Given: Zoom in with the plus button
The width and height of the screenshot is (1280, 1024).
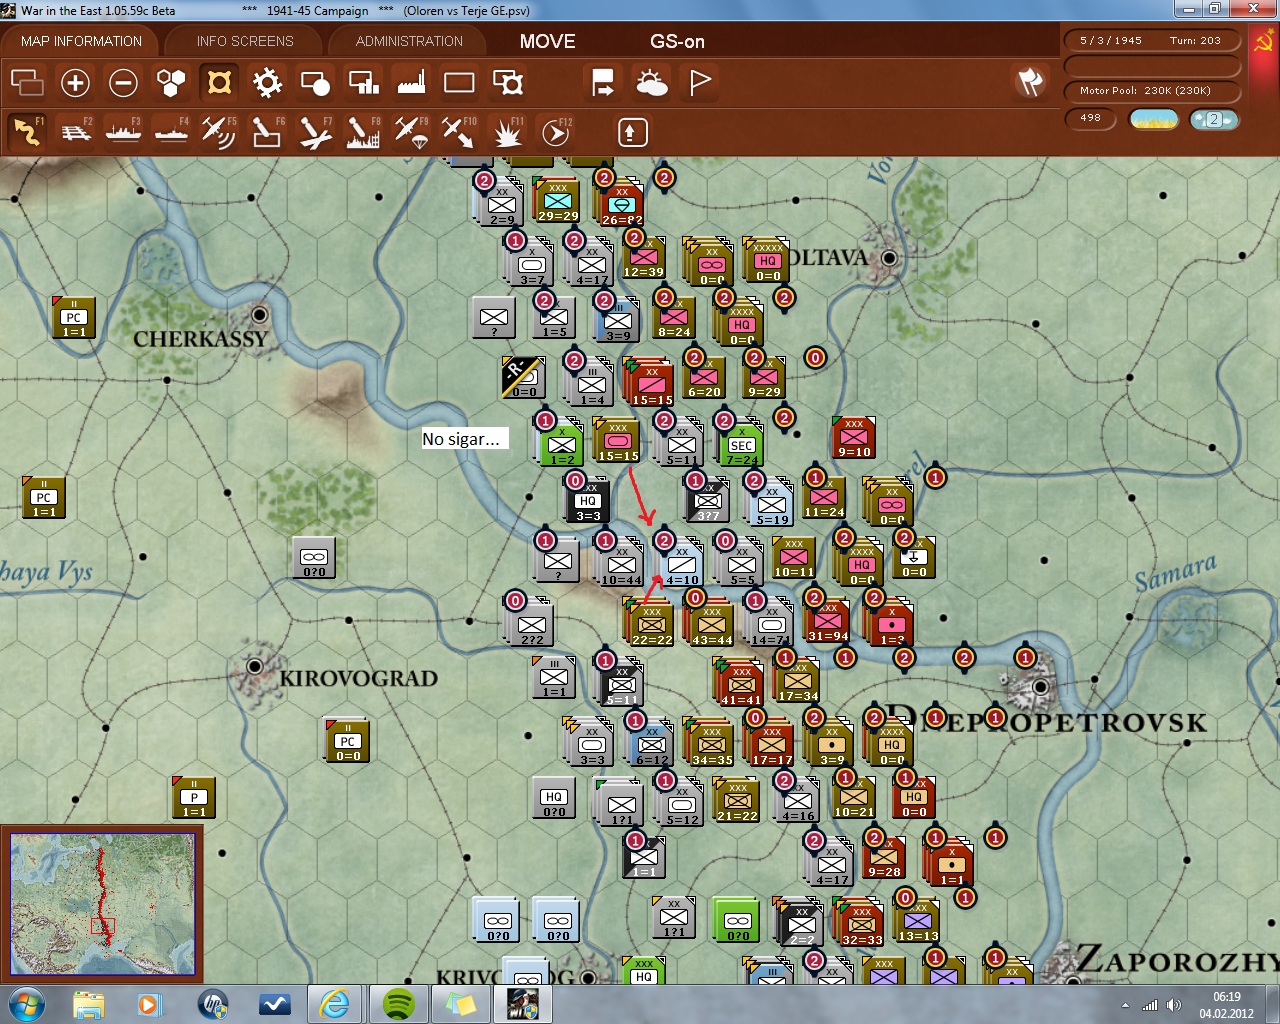Looking at the screenshot, I should coord(75,82).
